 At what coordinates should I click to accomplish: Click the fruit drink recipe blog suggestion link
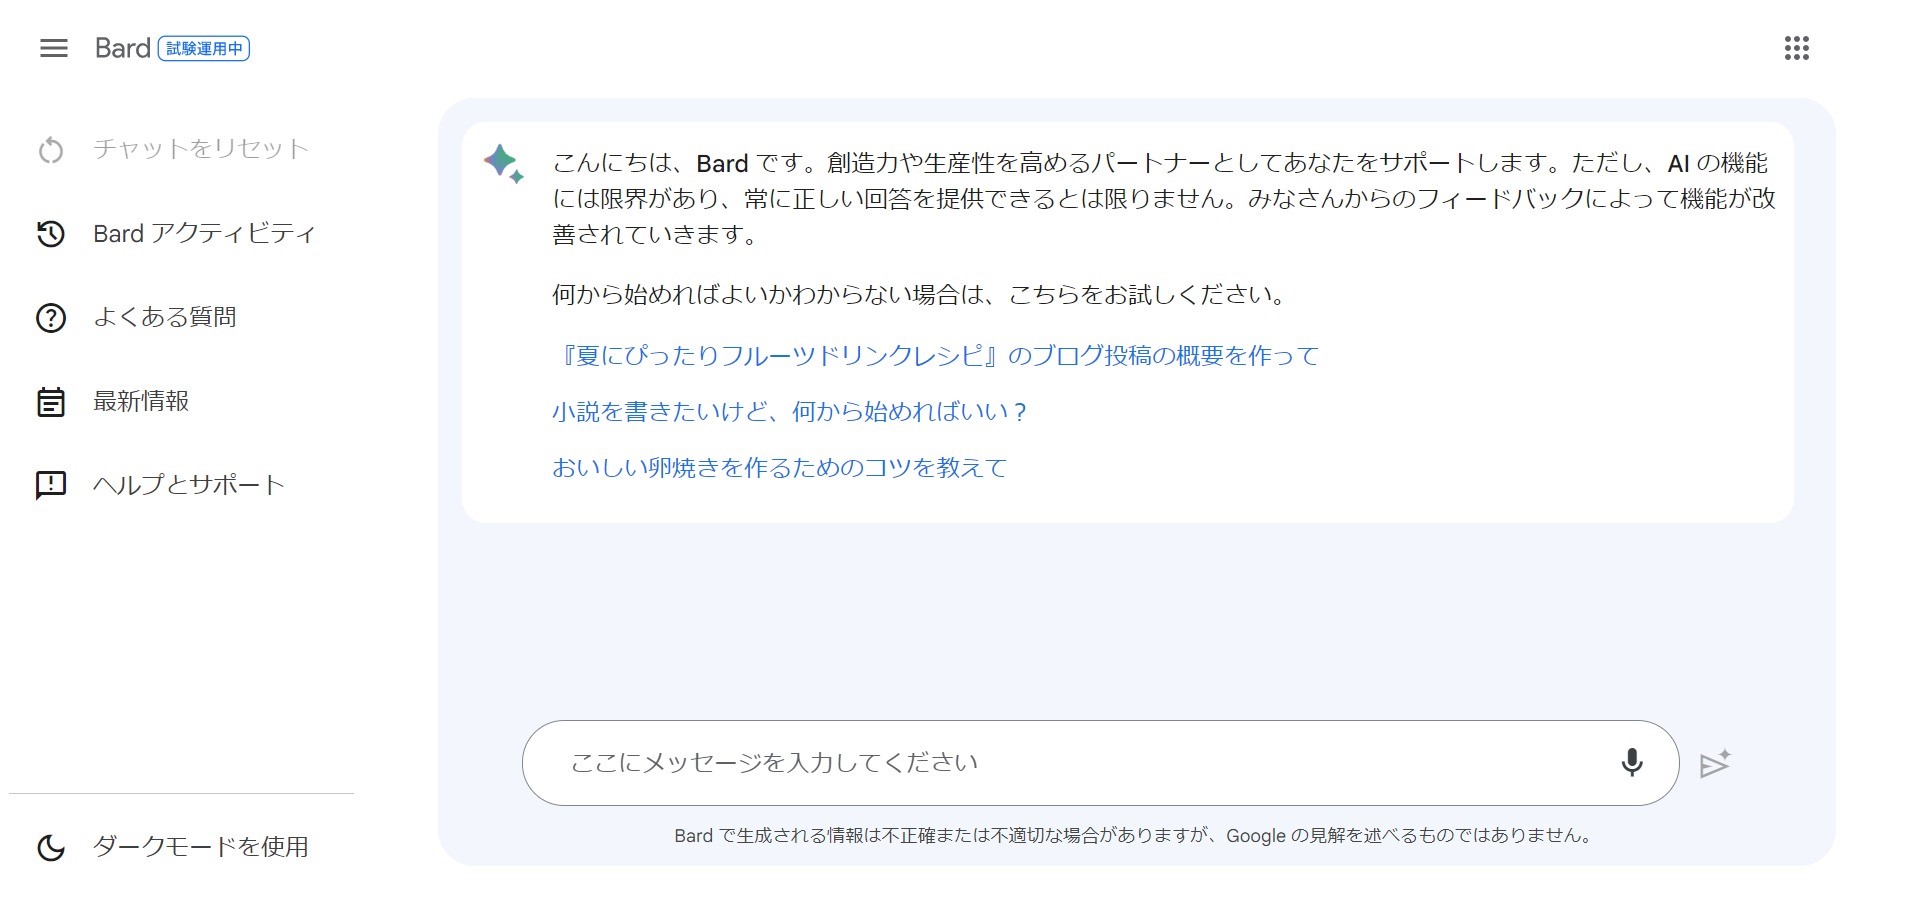point(936,356)
